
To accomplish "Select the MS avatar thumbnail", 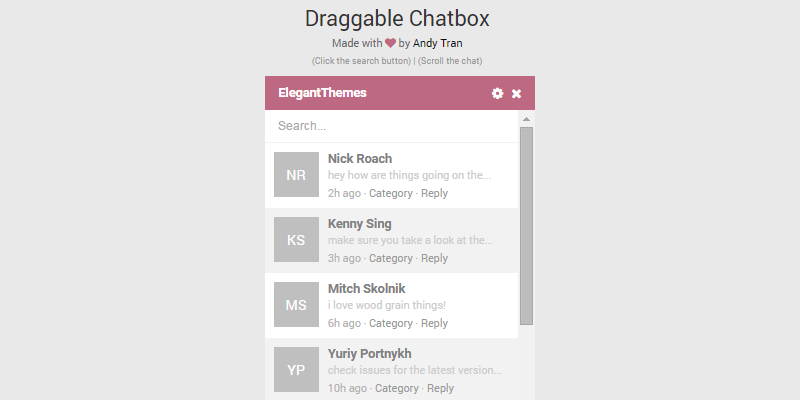I will (x=296, y=305).
